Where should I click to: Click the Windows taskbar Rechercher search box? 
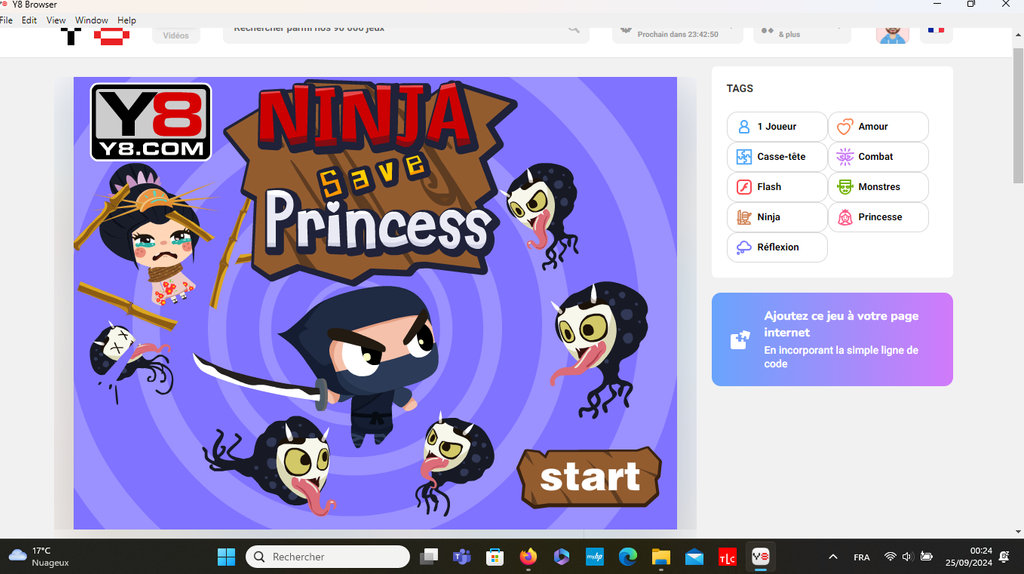328,557
